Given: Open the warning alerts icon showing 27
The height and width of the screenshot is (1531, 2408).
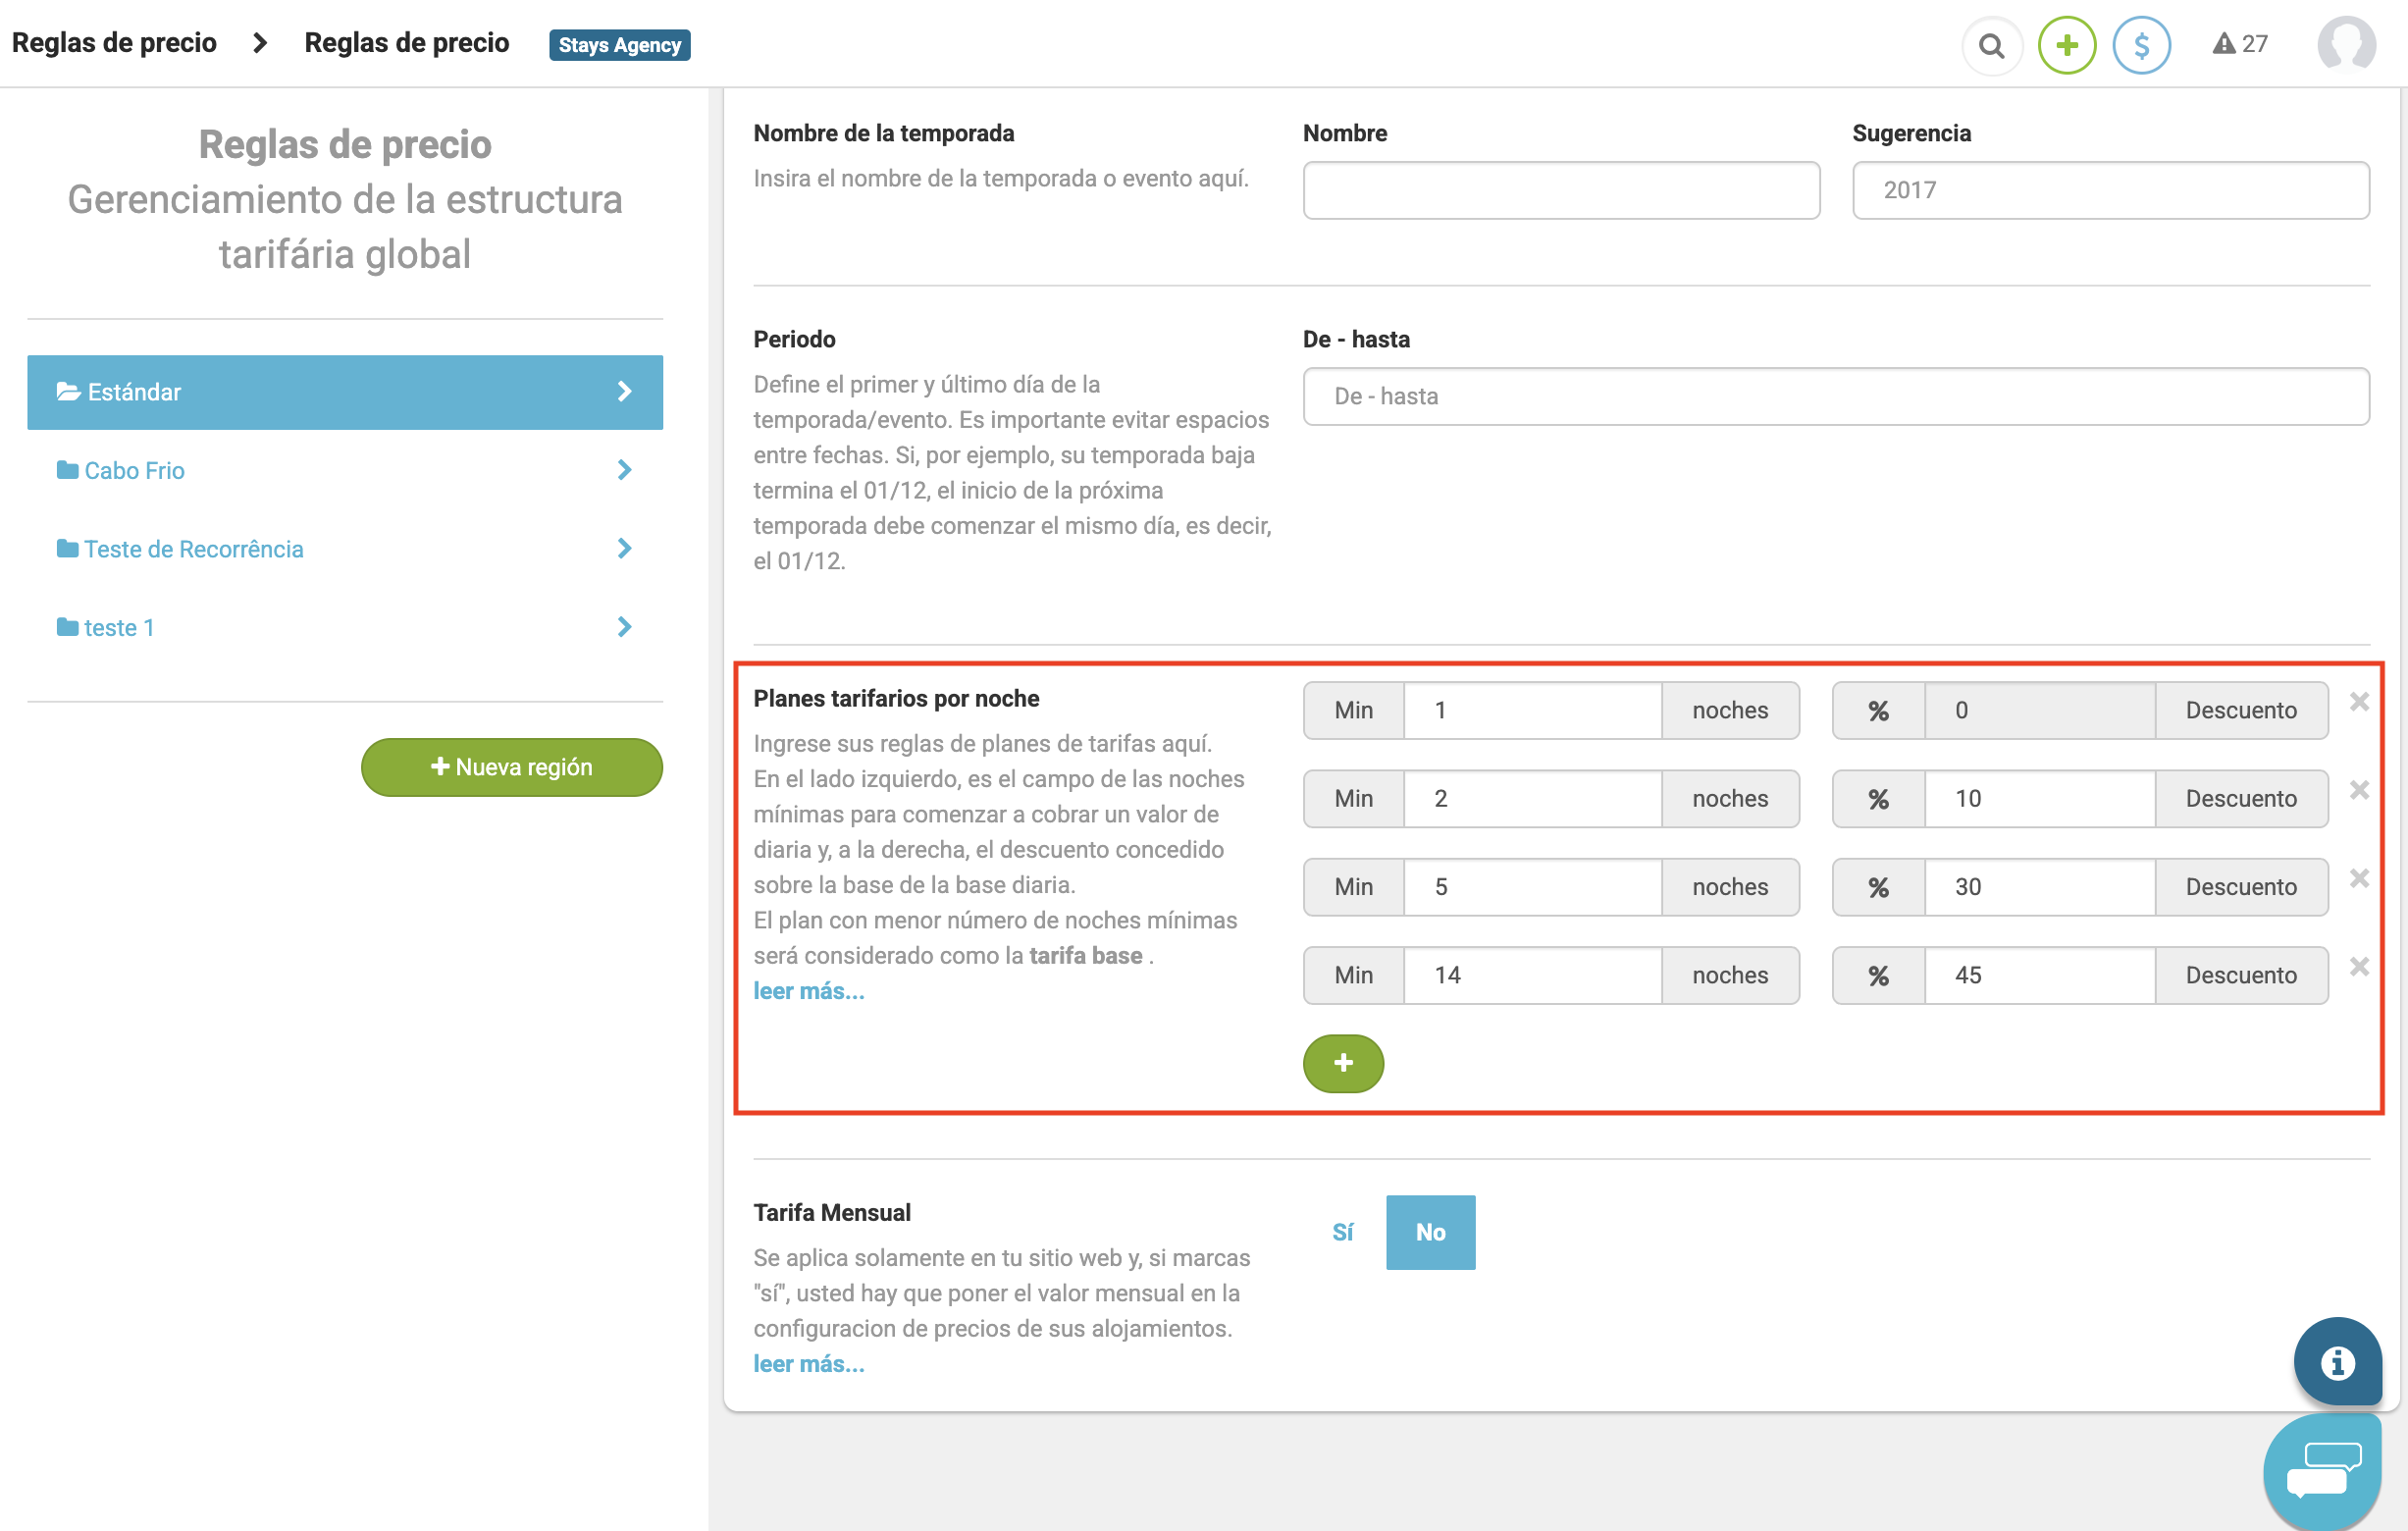Looking at the screenshot, I should coord(2239,44).
